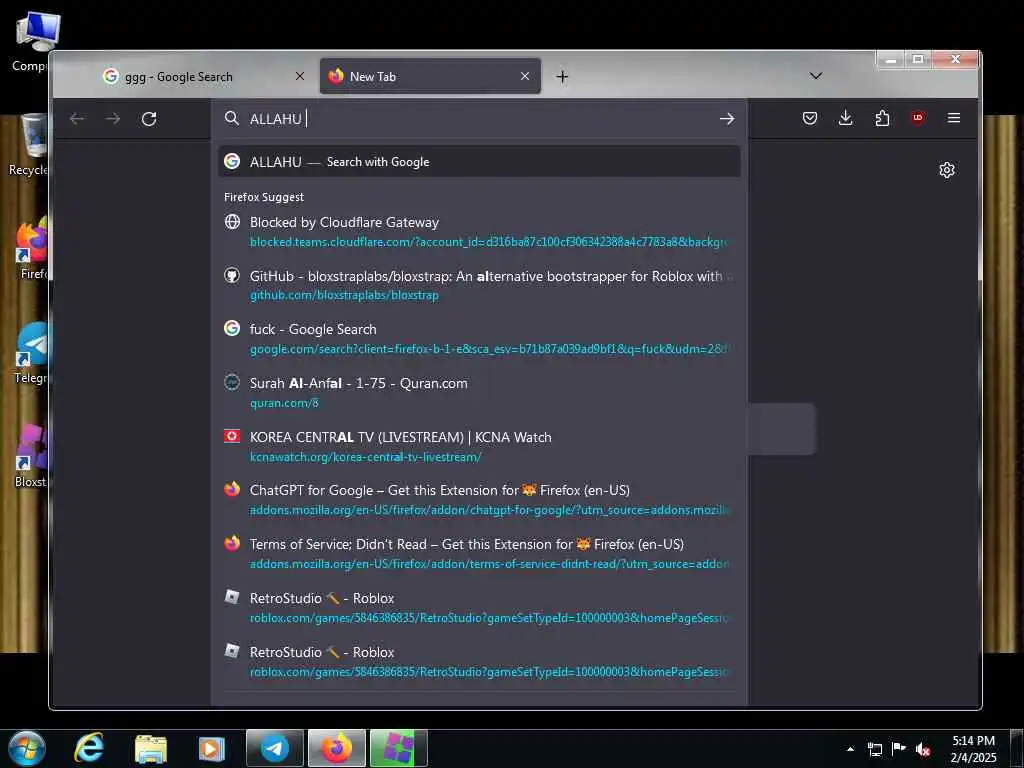The height and width of the screenshot is (768, 1024).
Task: Select KOREA CENTRAL TV livestream suggestion
Action: pyautogui.click(x=479, y=447)
